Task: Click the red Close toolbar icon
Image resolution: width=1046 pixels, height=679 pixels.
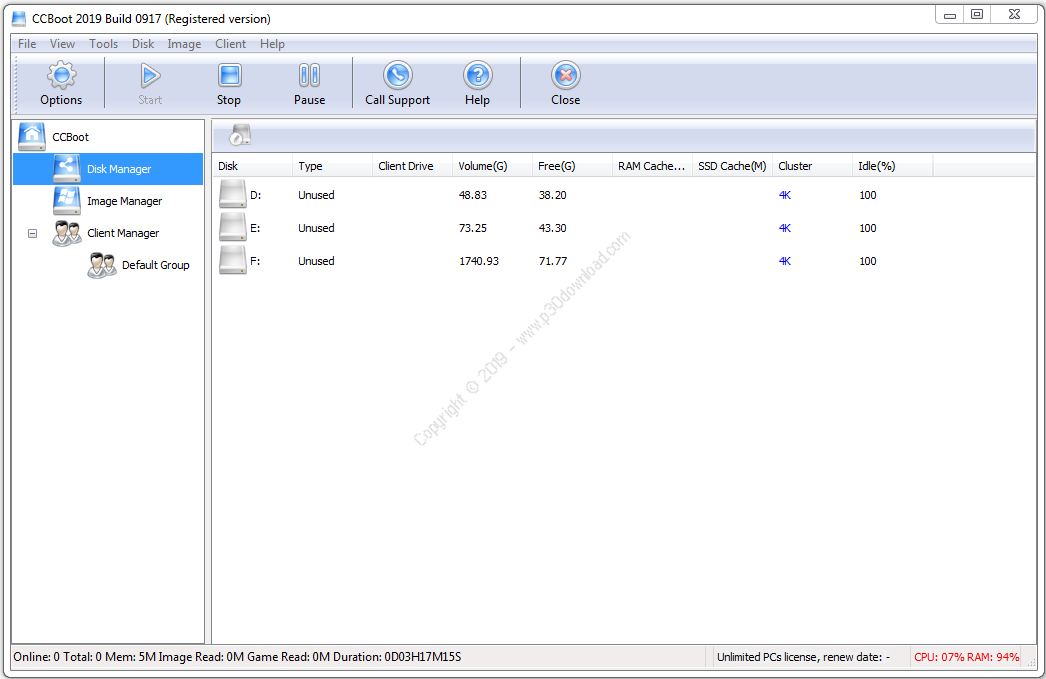Action: [x=566, y=75]
